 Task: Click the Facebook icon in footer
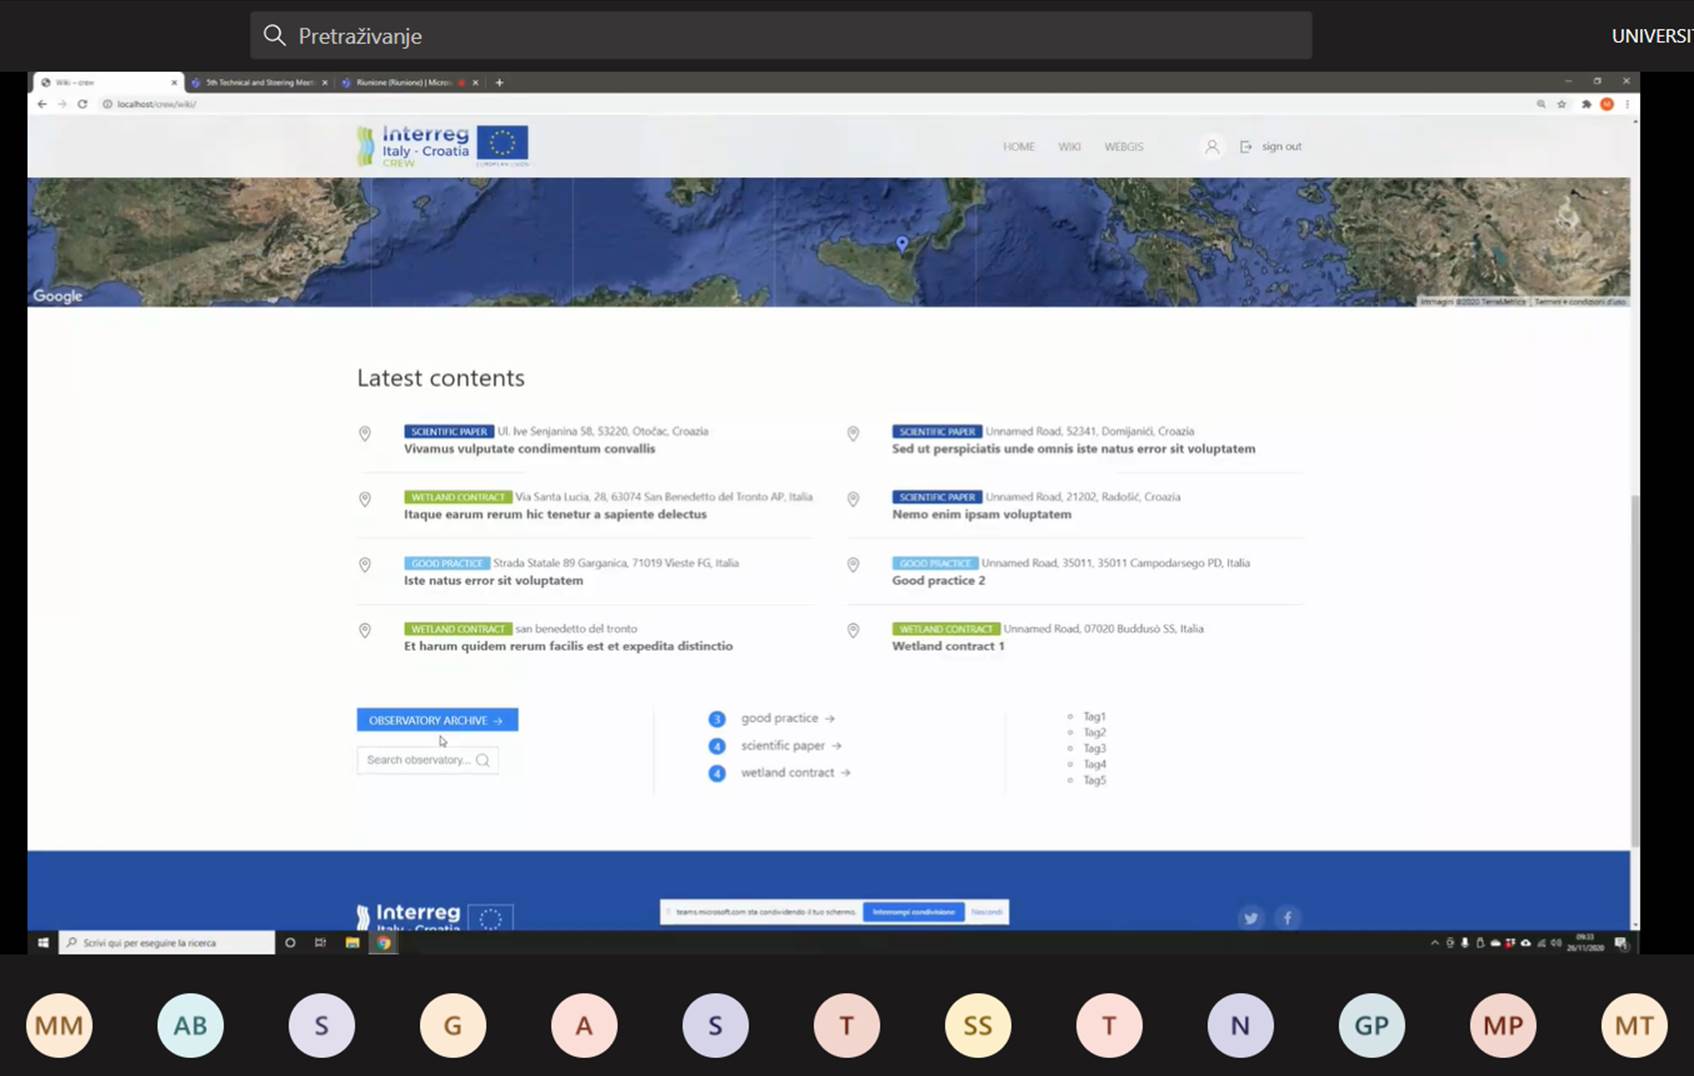pyautogui.click(x=1288, y=918)
